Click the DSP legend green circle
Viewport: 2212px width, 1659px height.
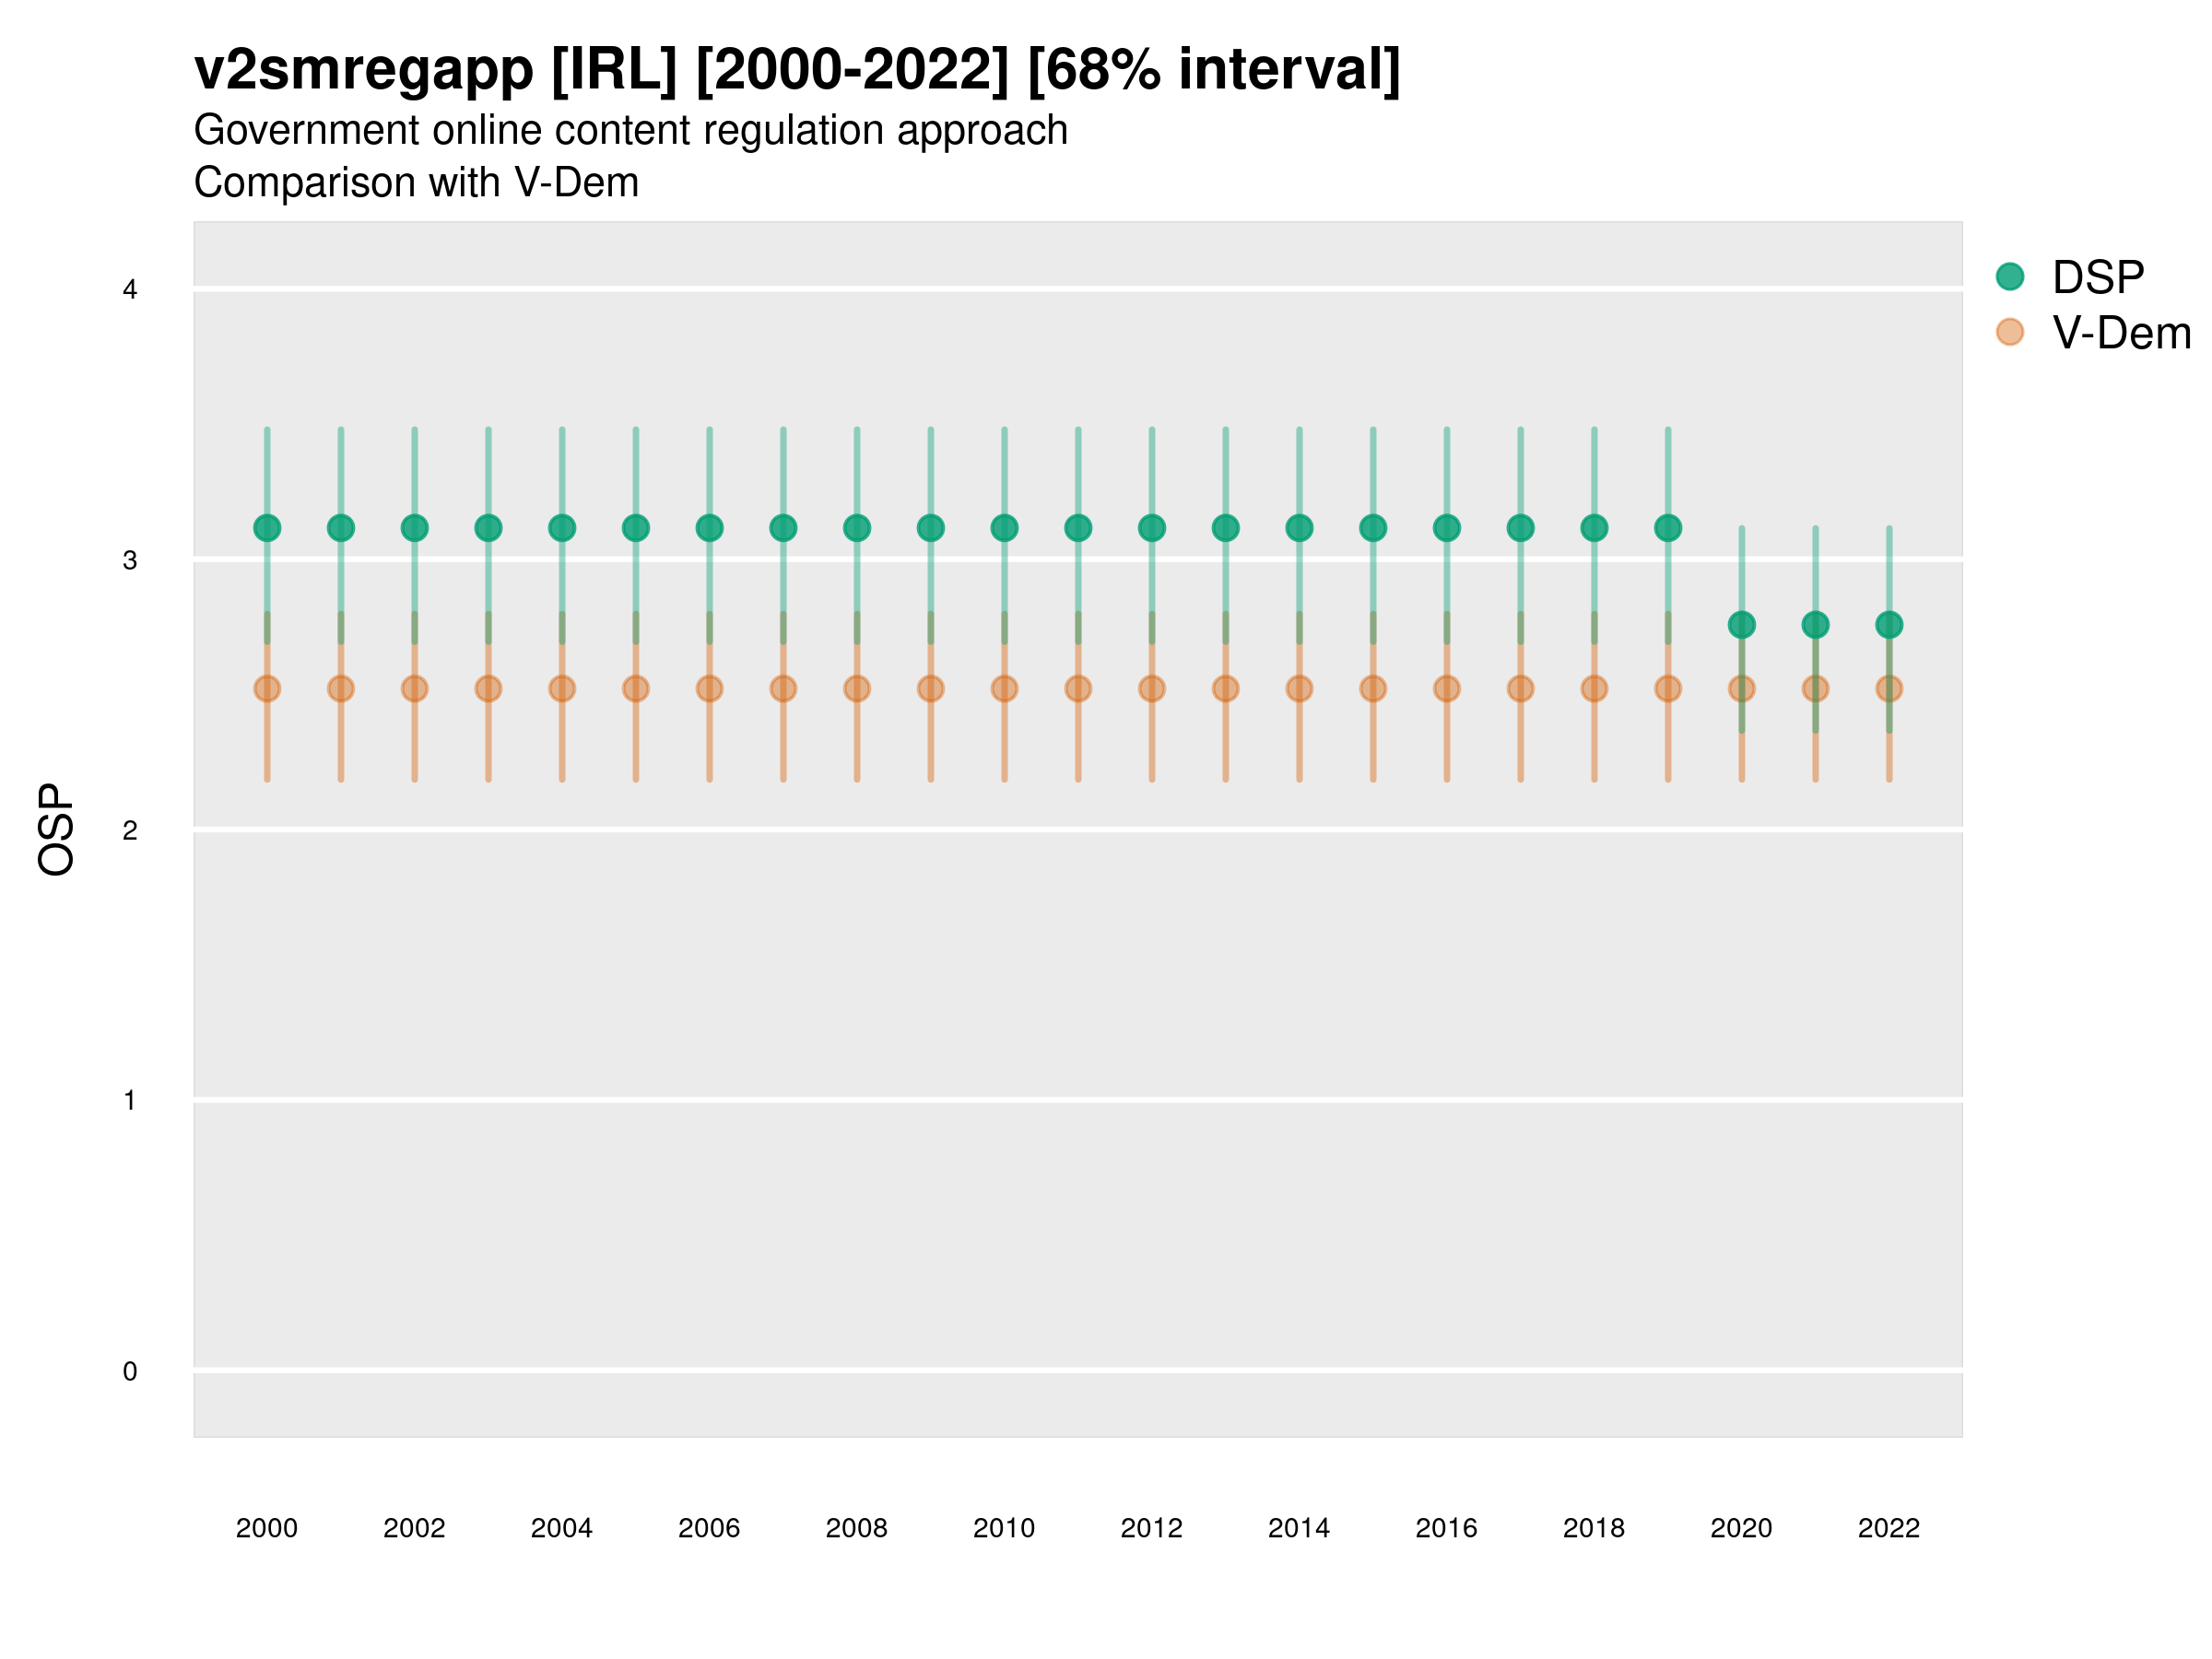coord(2009,277)
